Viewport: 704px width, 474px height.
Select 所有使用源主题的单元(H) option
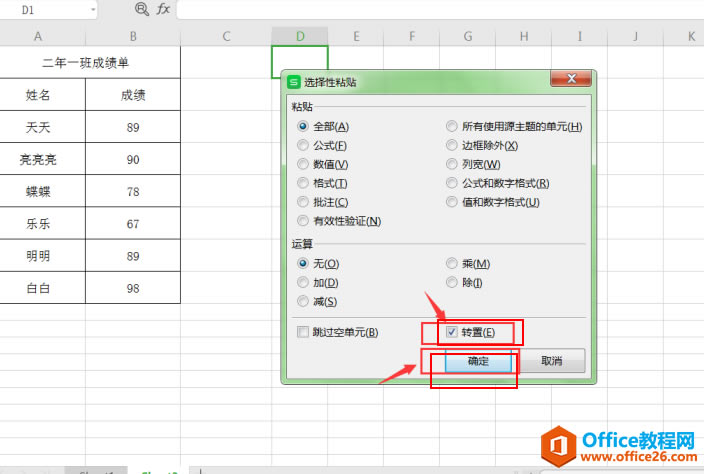coord(452,127)
